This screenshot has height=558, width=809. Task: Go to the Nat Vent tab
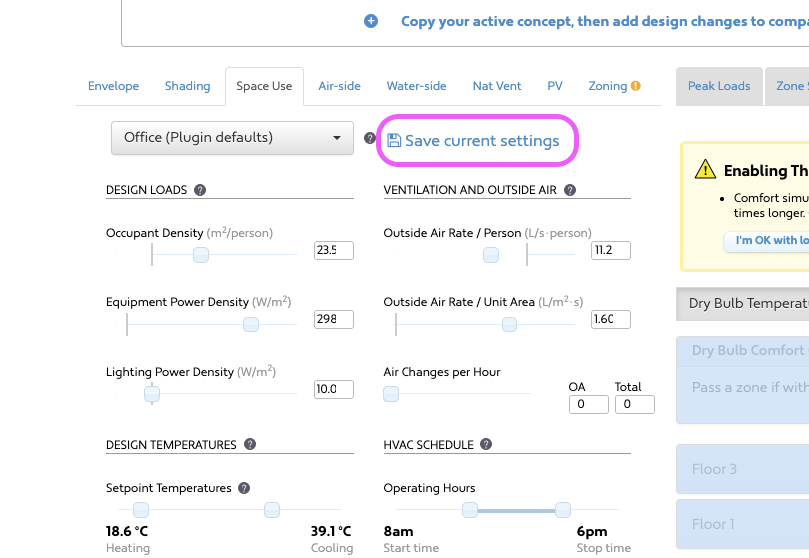click(497, 86)
